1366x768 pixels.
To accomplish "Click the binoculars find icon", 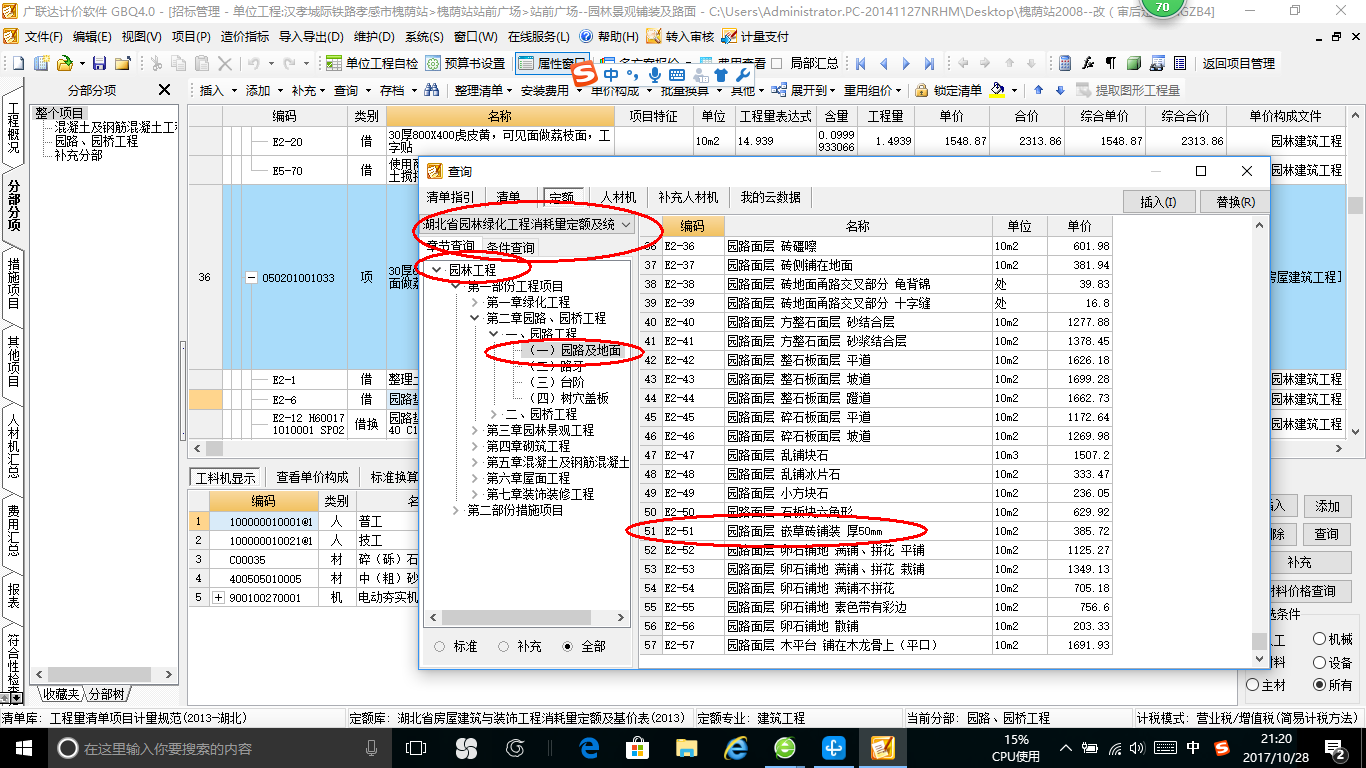I will point(431,90).
